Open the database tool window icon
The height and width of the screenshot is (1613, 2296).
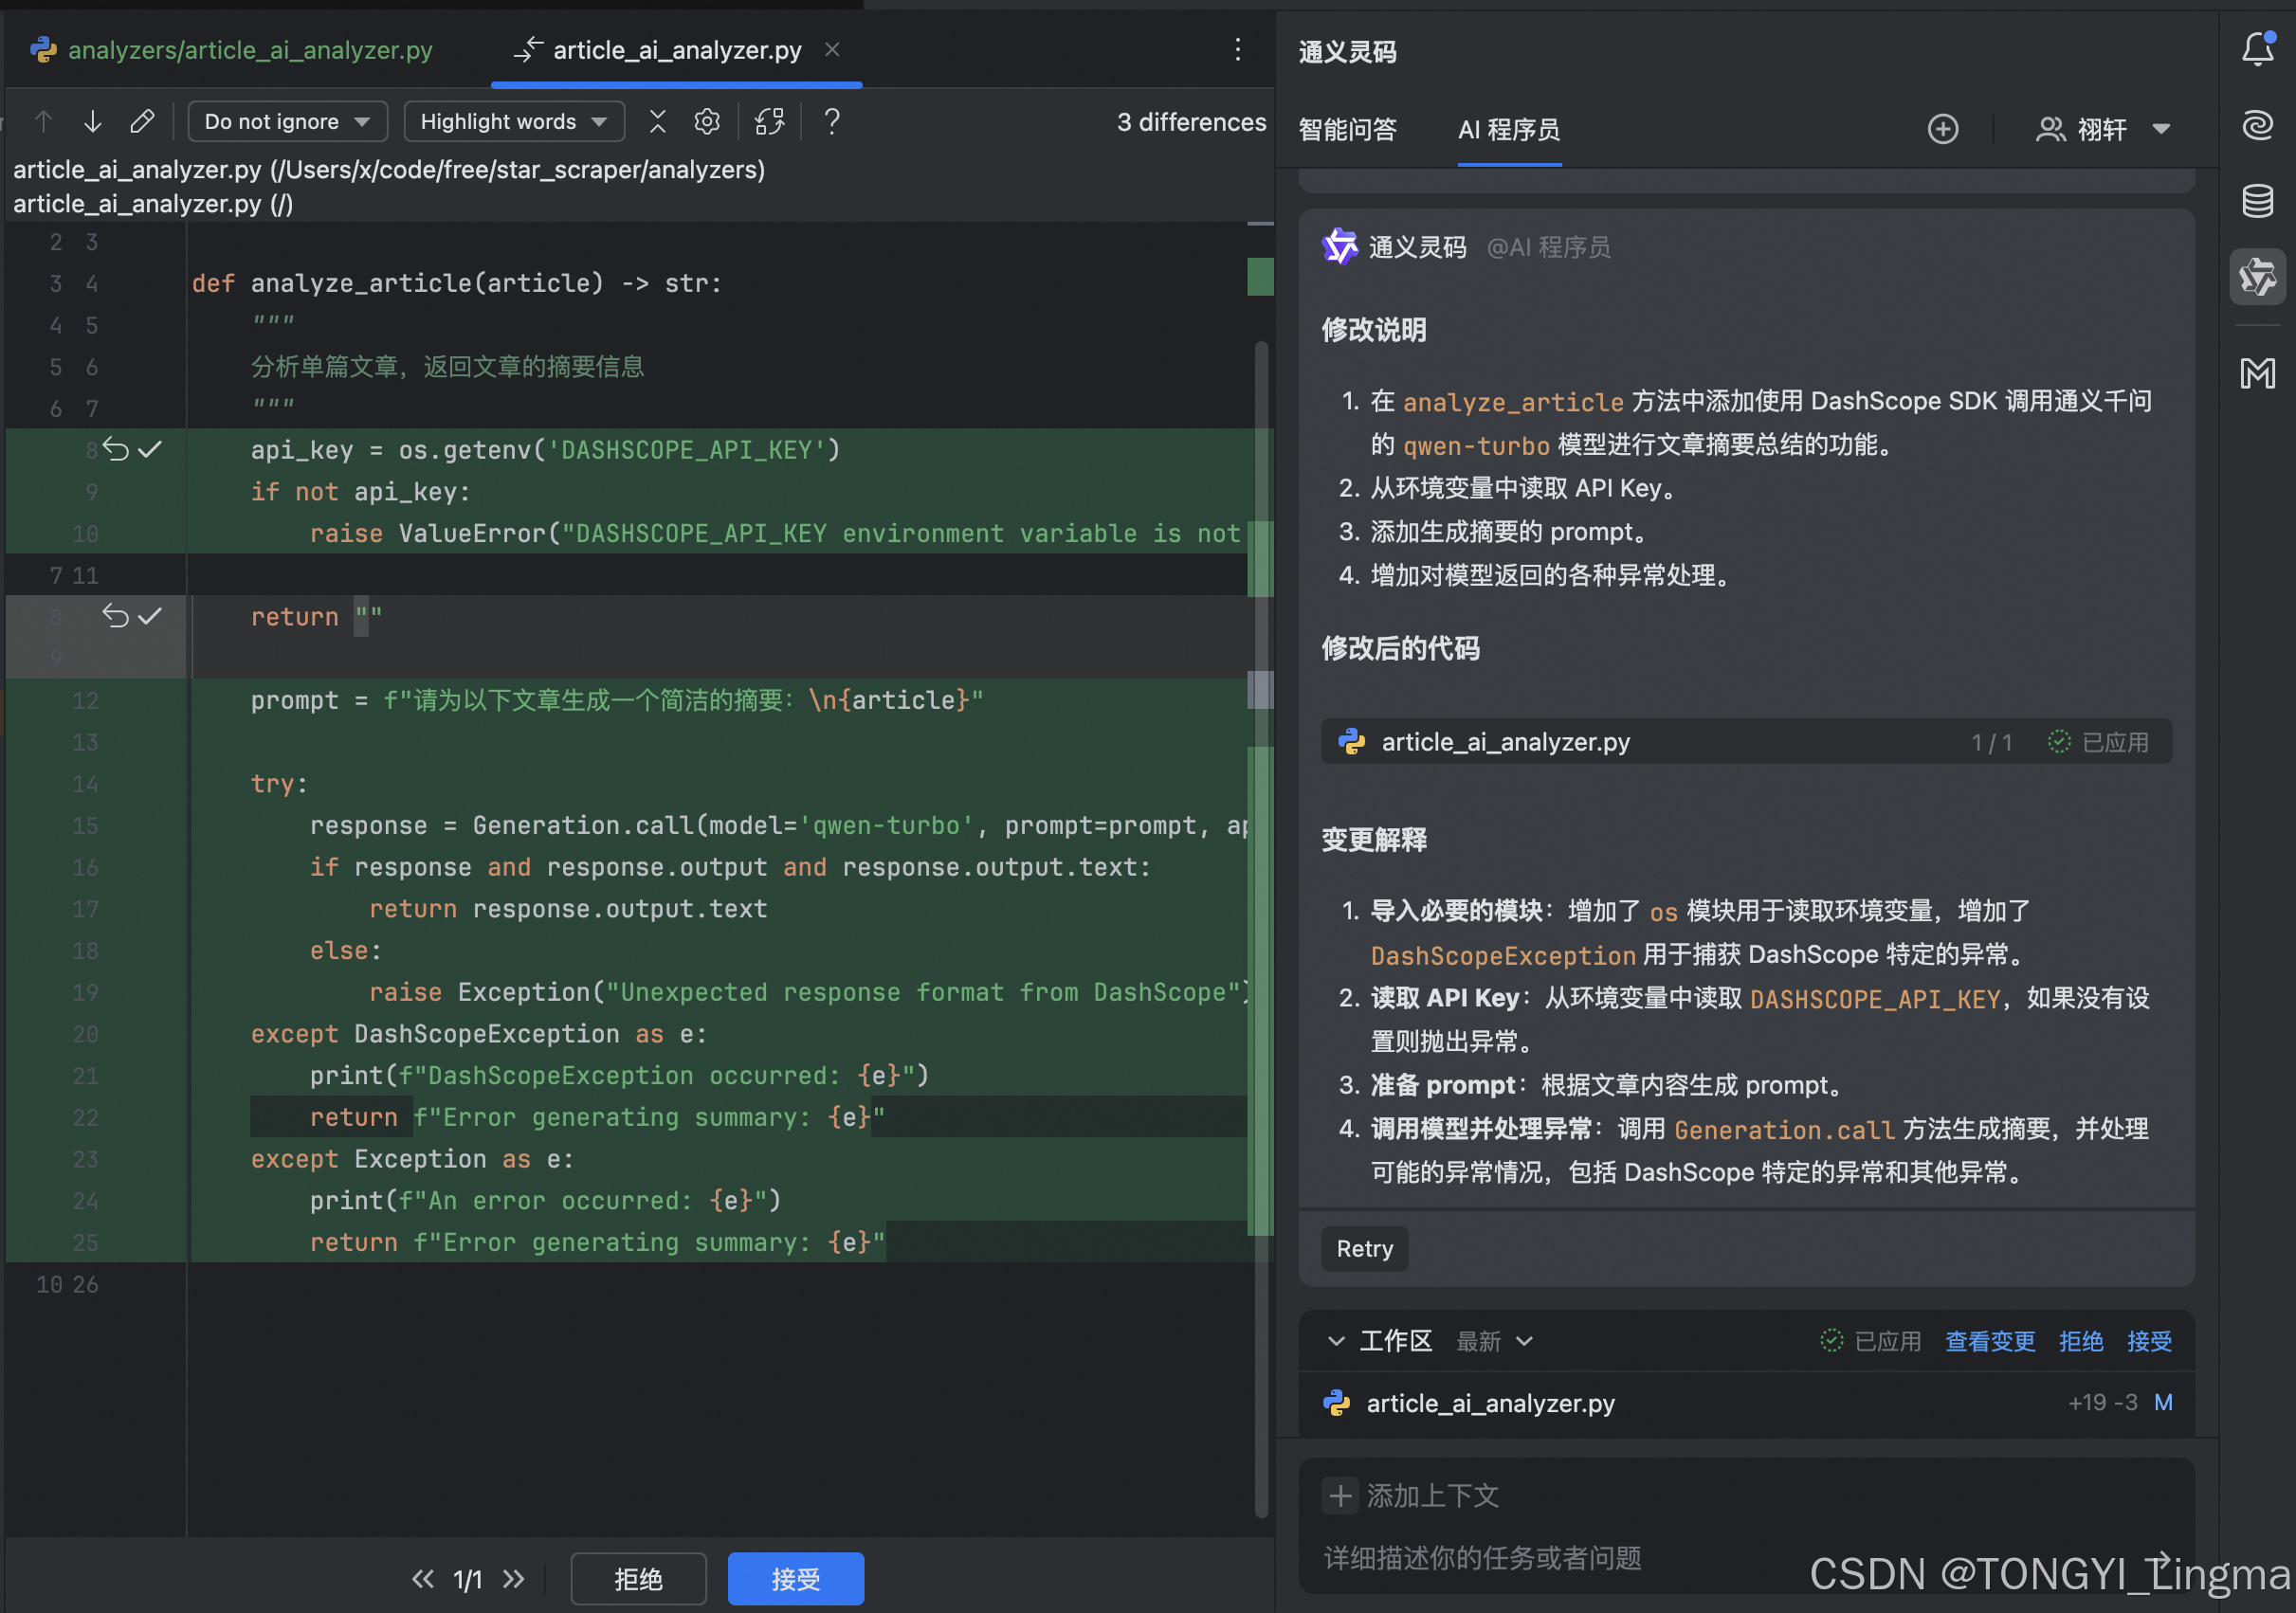pyautogui.click(x=2257, y=200)
